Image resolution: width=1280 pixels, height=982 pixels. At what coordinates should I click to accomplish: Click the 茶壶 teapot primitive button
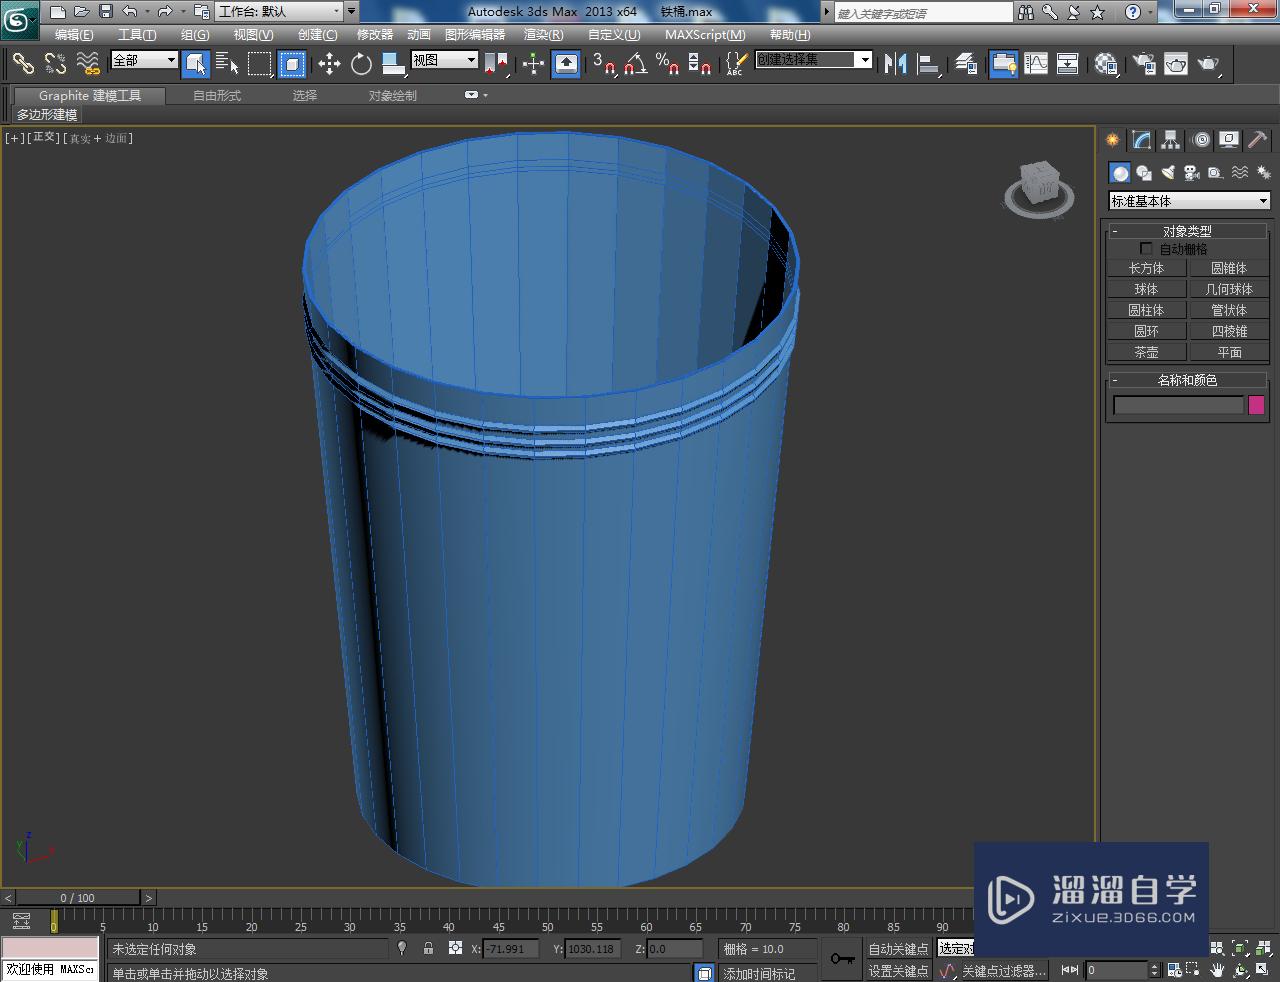tap(1146, 352)
